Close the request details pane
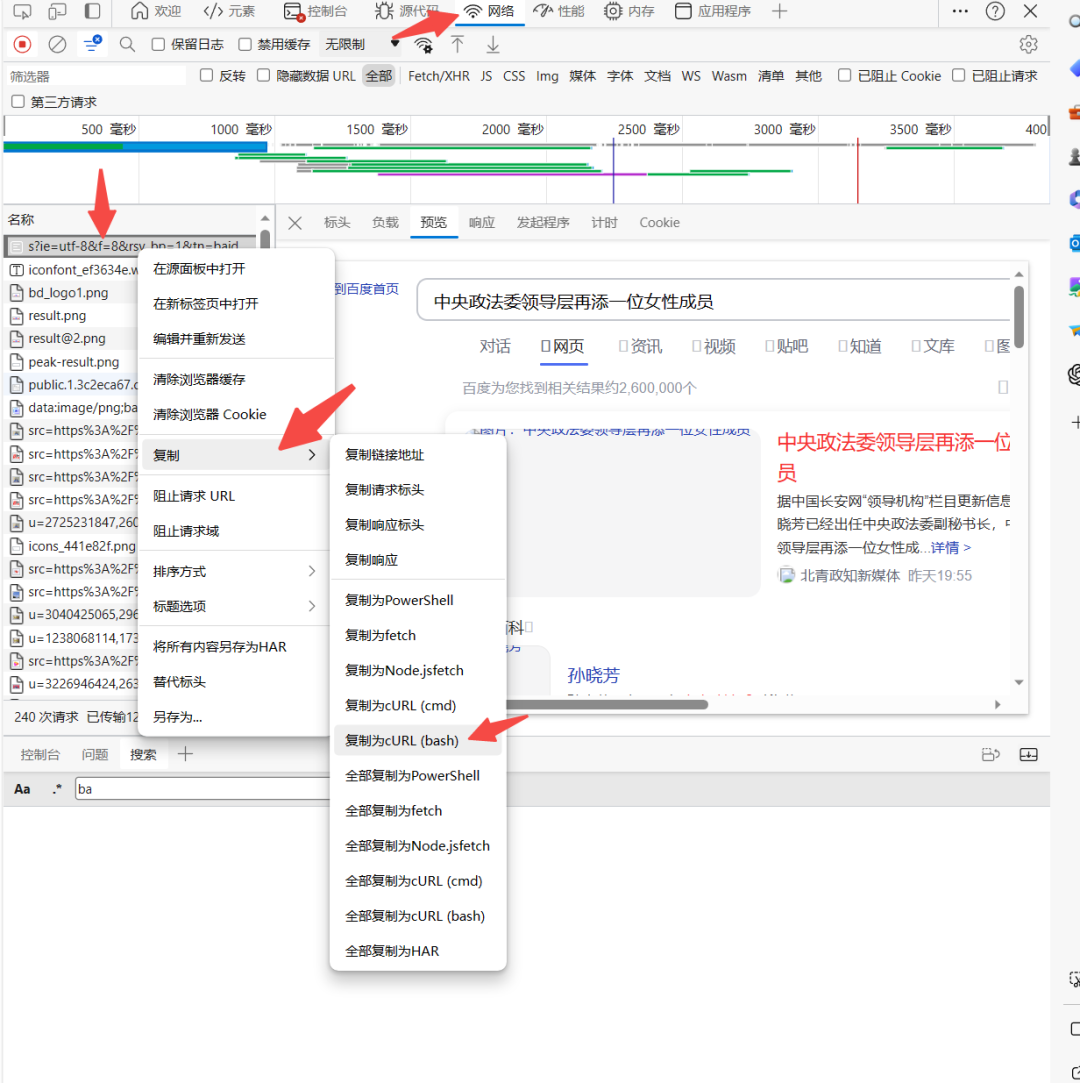This screenshot has height=1083, width=1080. [295, 223]
